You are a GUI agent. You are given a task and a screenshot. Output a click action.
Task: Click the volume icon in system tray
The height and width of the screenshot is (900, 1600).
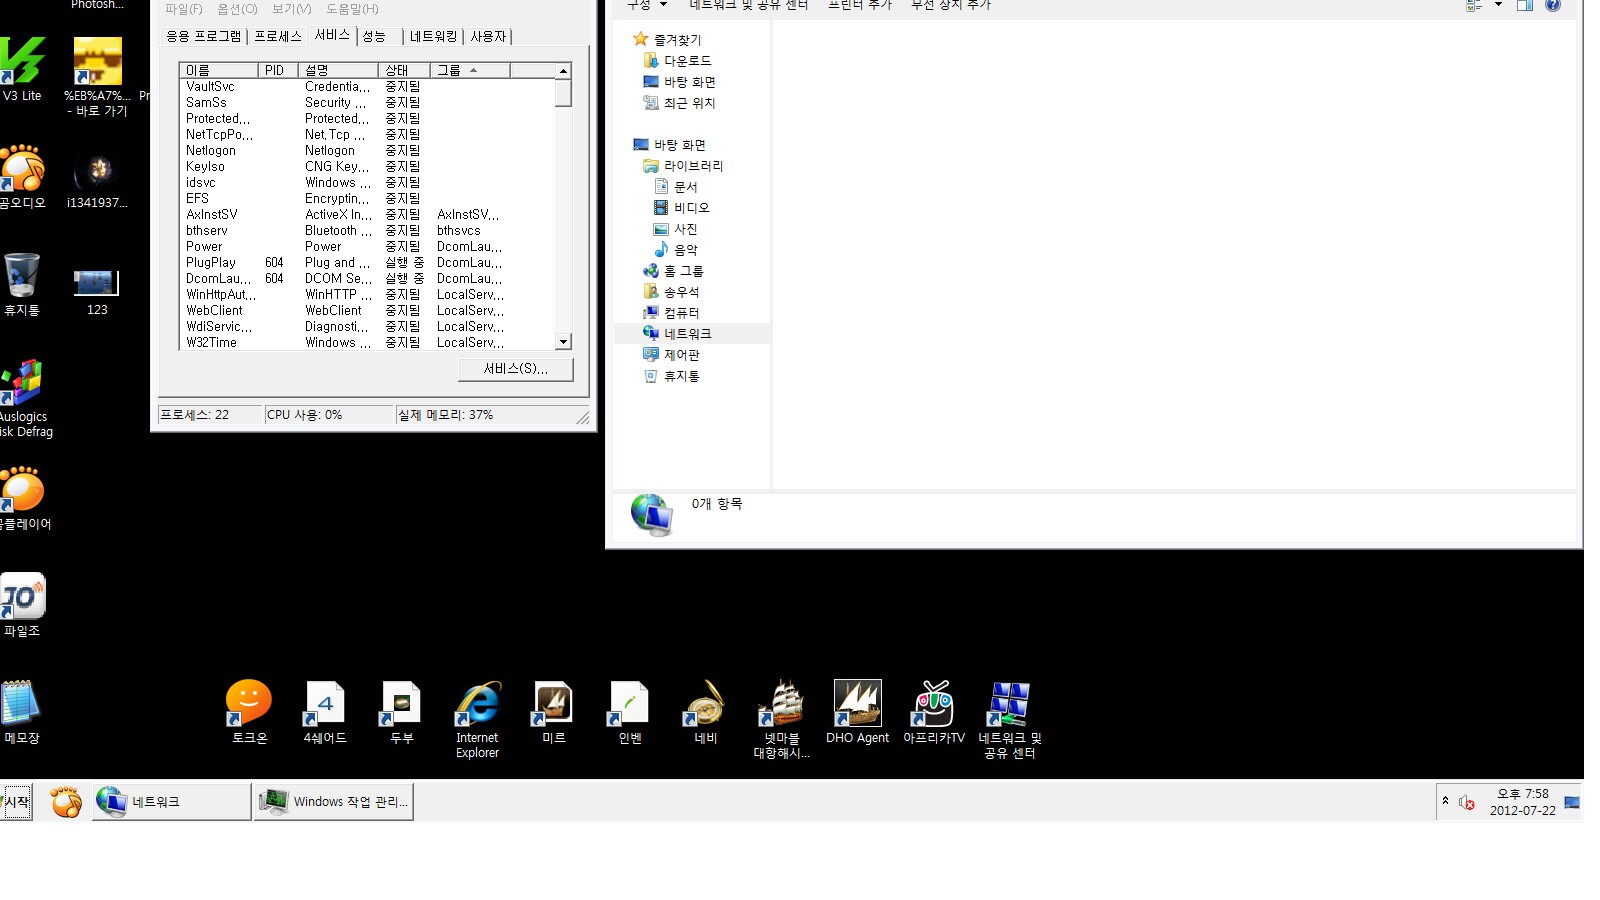1467,802
